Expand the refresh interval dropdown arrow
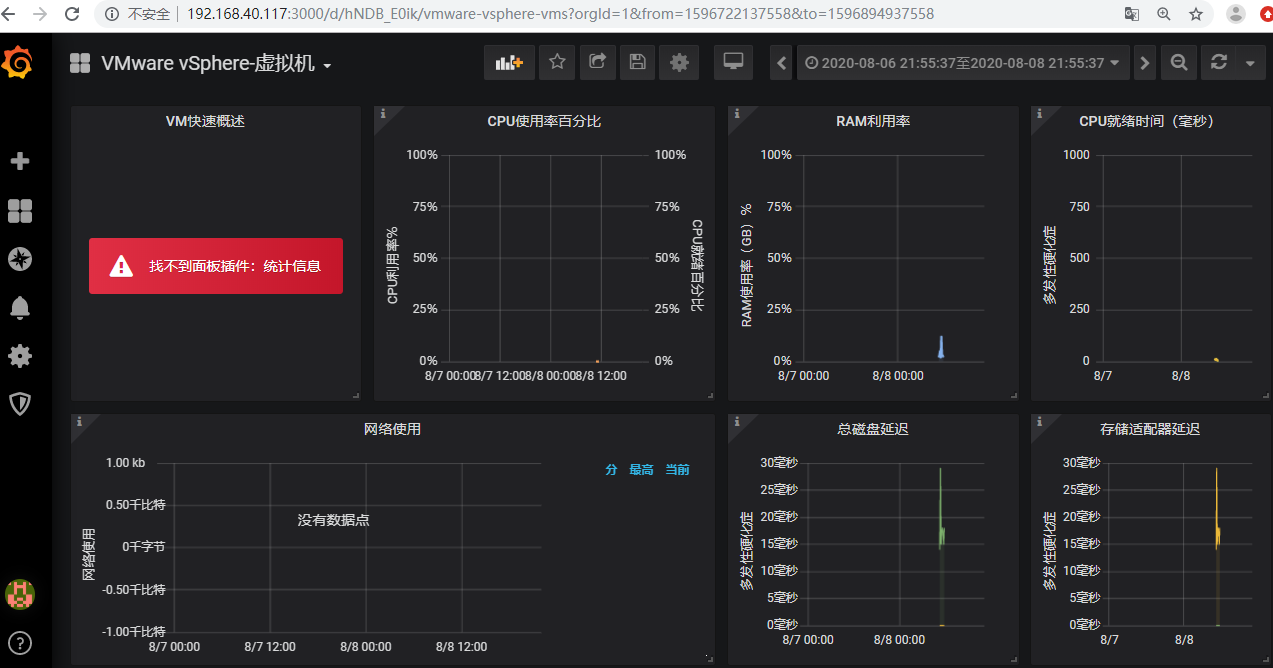The height and width of the screenshot is (668, 1273). click(1250, 62)
